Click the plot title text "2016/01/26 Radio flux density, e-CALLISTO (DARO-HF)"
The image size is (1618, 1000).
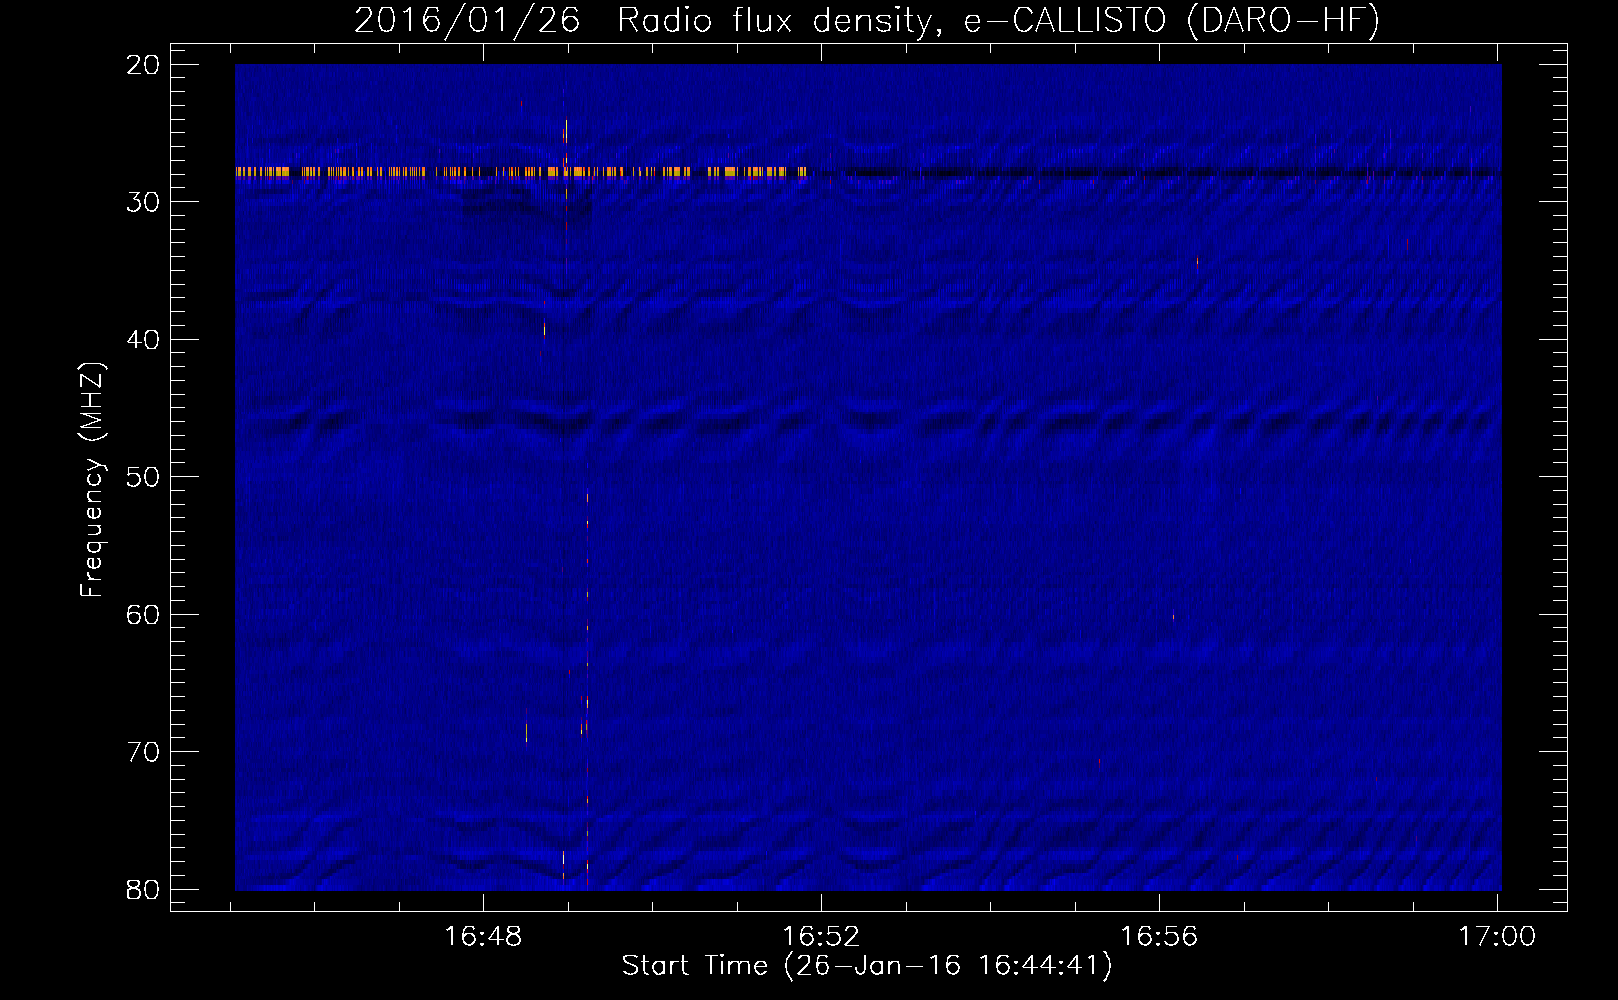point(867,20)
